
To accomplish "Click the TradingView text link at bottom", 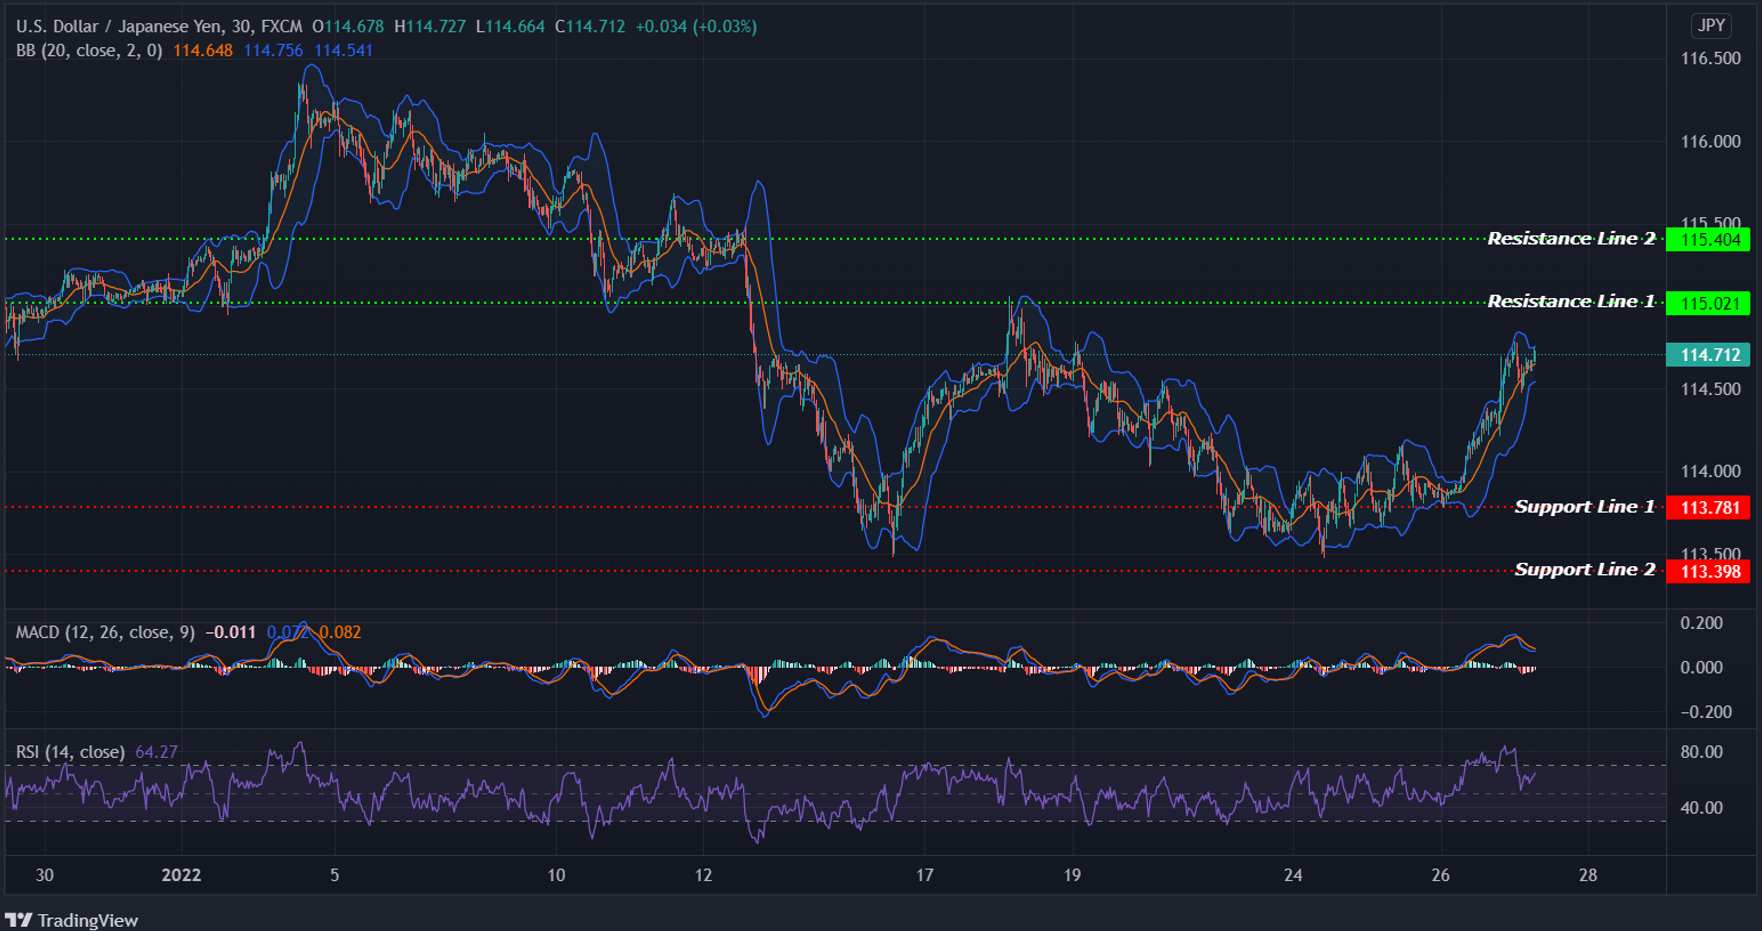I will click(x=90, y=920).
